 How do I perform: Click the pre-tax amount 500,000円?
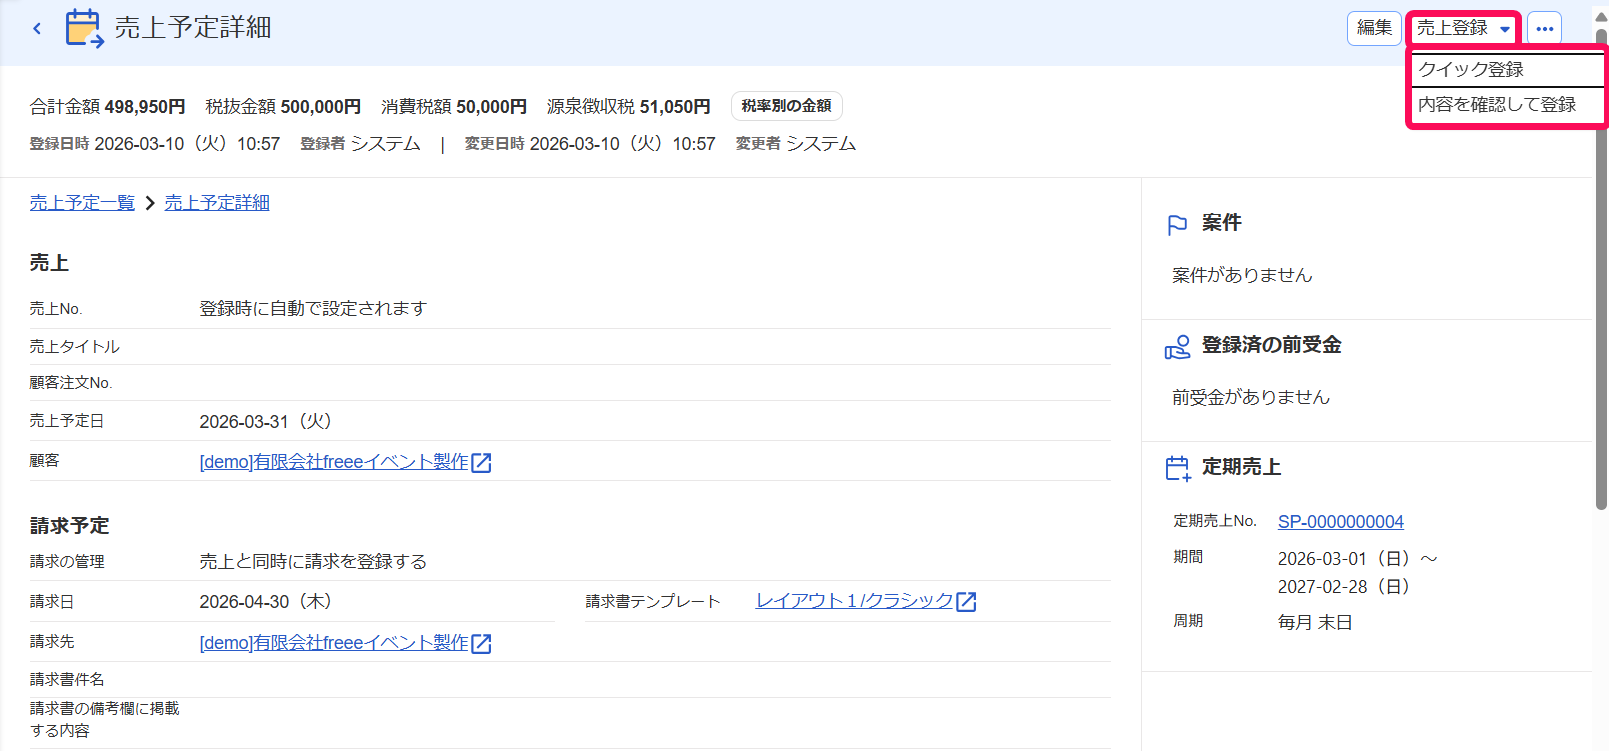pyautogui.click(x=320, y=106)
